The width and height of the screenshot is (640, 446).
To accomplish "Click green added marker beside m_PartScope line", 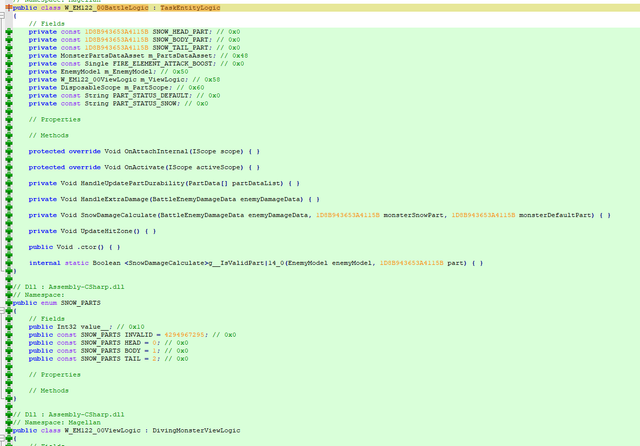I will click(x=9, y=87).
